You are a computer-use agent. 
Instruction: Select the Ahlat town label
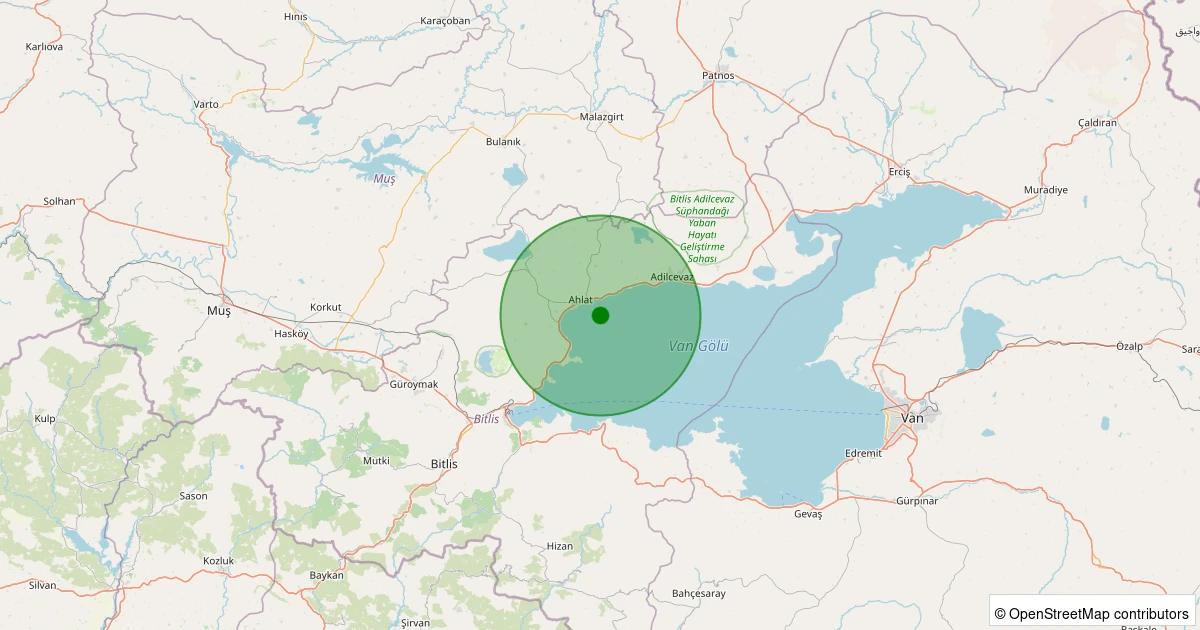[580, 300]
